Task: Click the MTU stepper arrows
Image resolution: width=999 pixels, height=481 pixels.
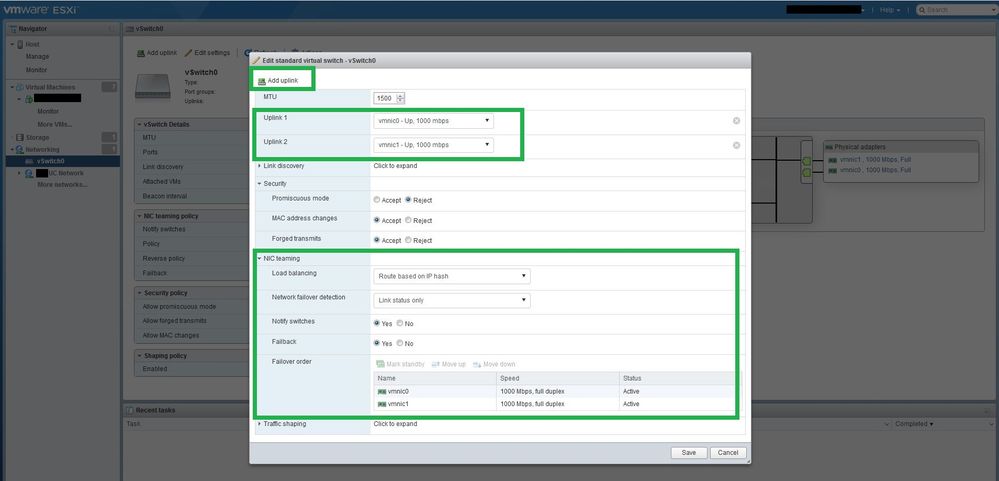Action: click(x=400, y=98)
